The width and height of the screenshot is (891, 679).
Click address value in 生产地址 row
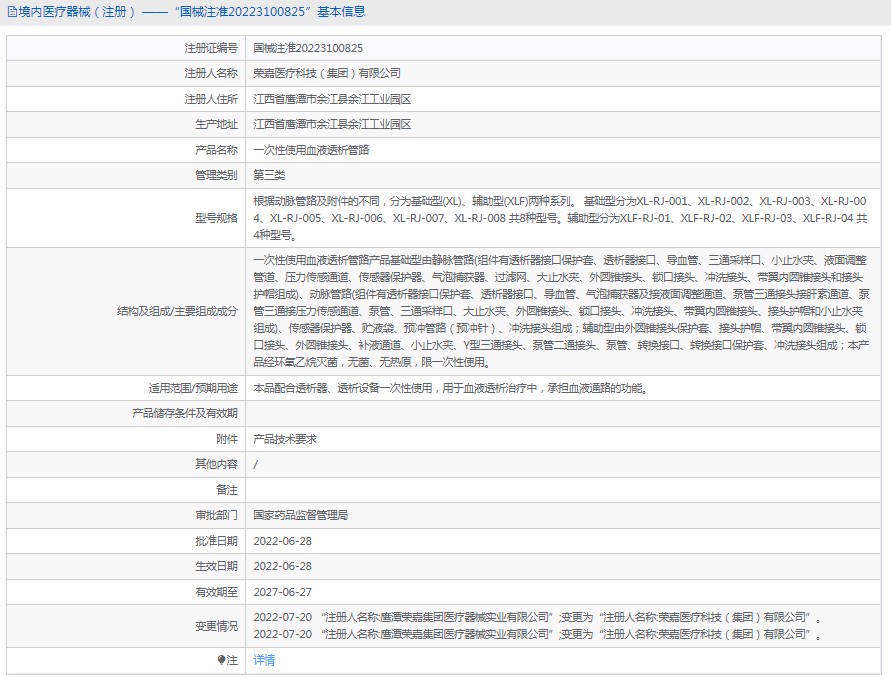332,124
